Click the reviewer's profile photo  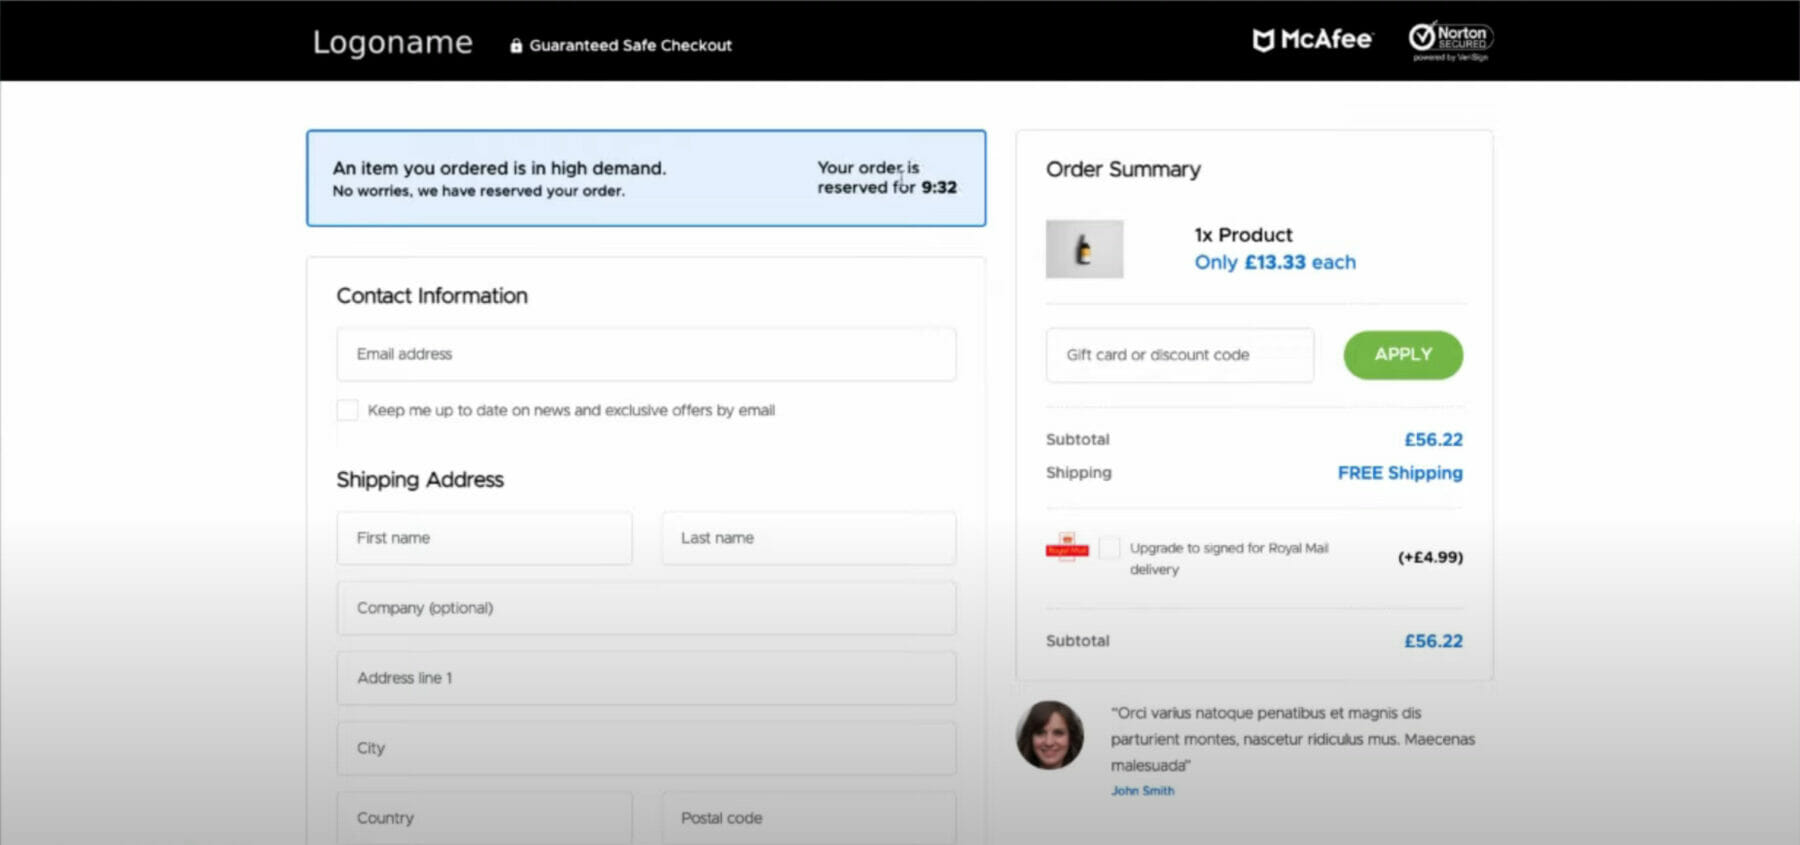1050,735
